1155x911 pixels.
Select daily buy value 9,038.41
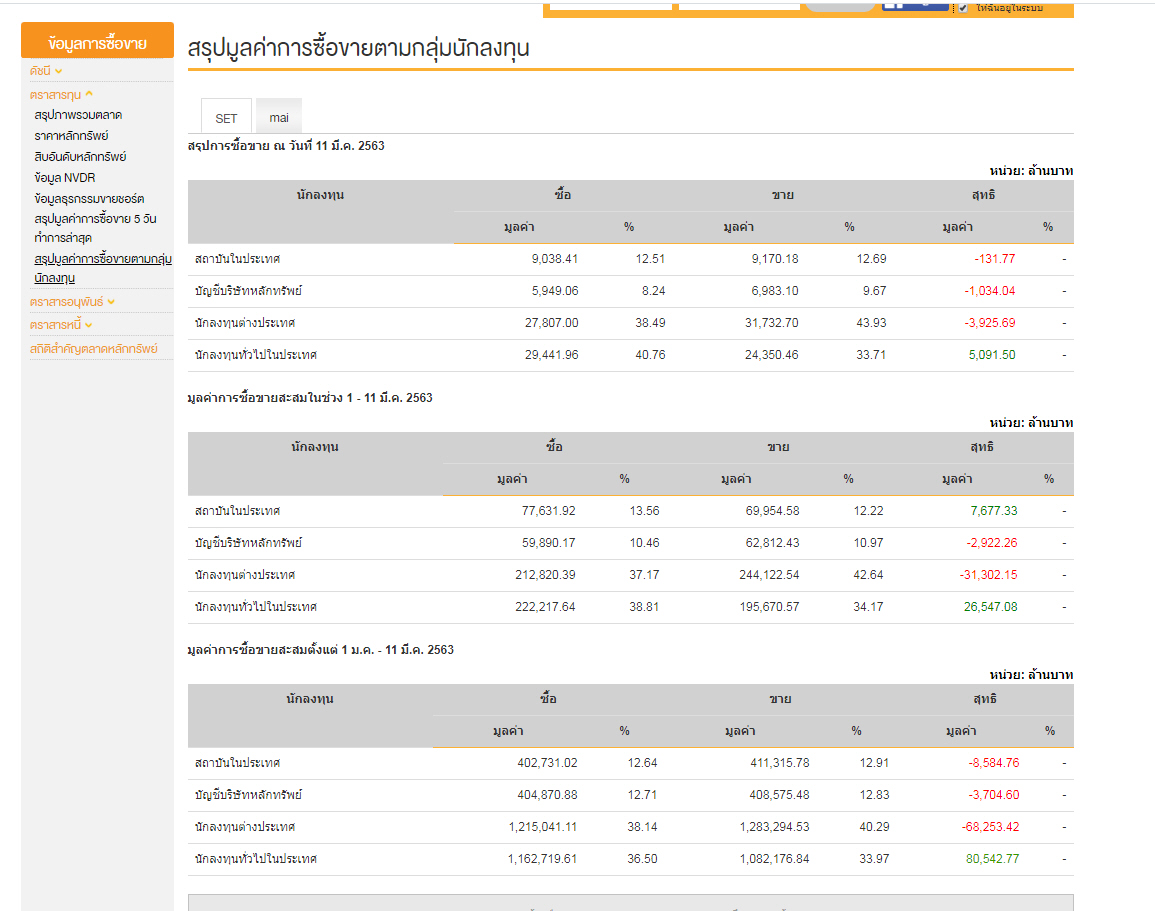(555, 259)
